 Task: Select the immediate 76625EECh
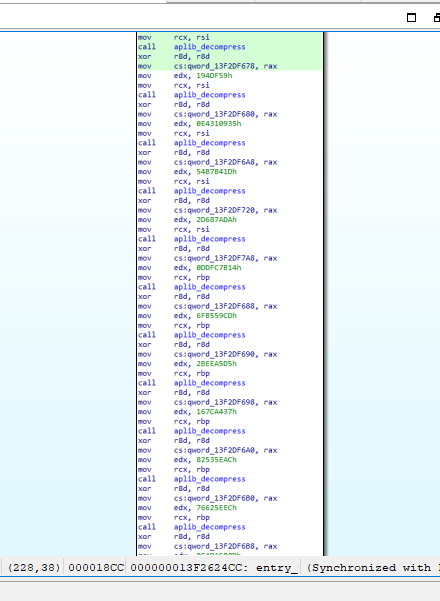(x=217, y=508)
